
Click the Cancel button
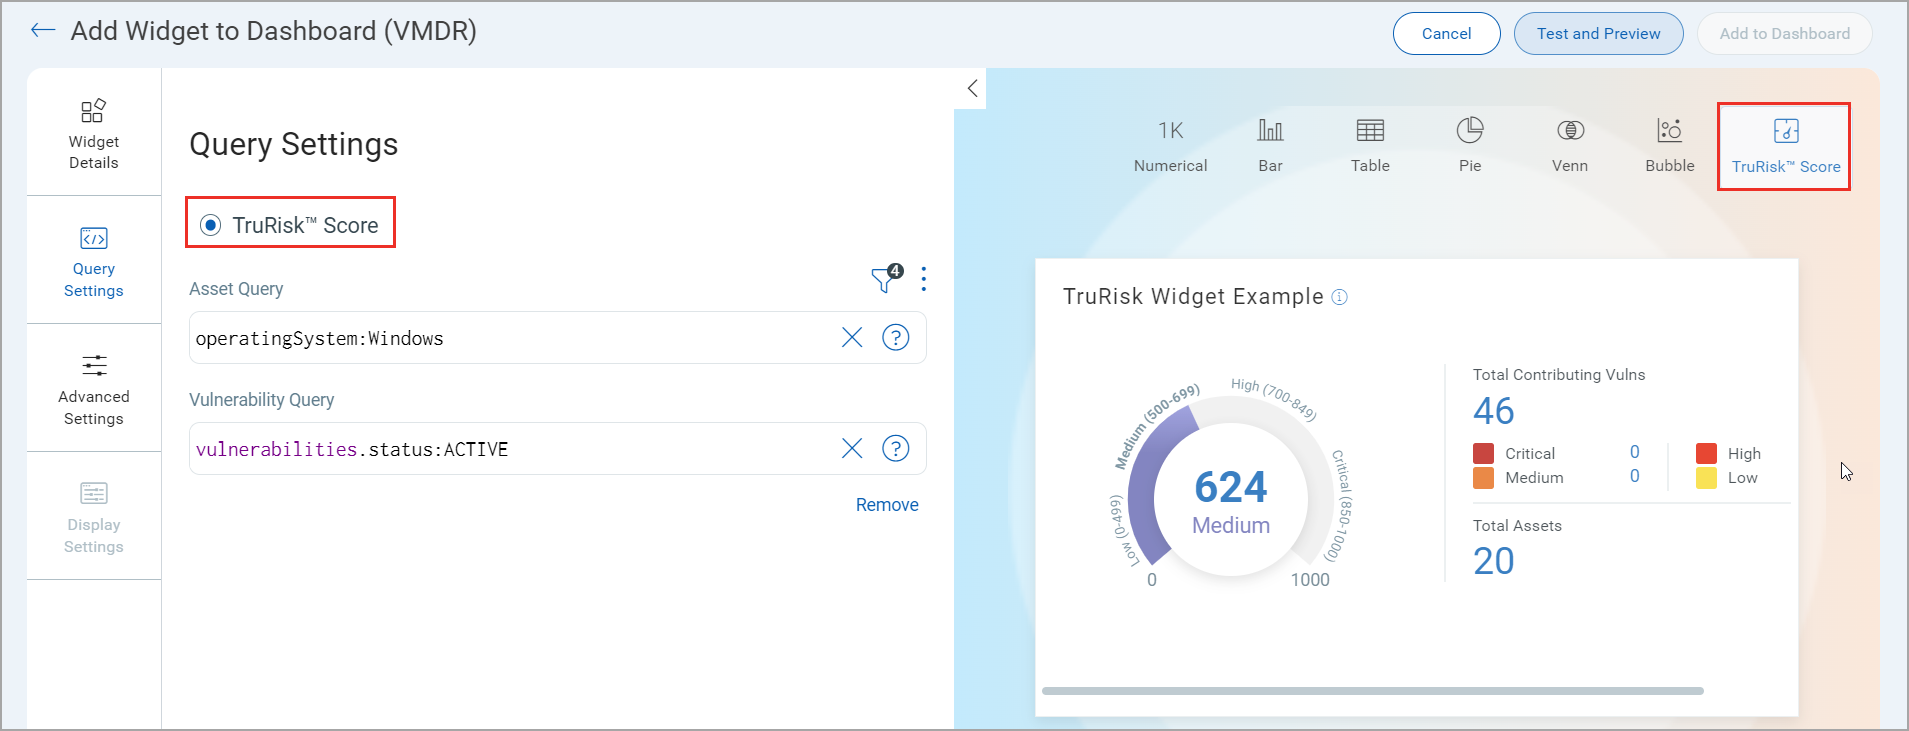tap(1446, 34)
